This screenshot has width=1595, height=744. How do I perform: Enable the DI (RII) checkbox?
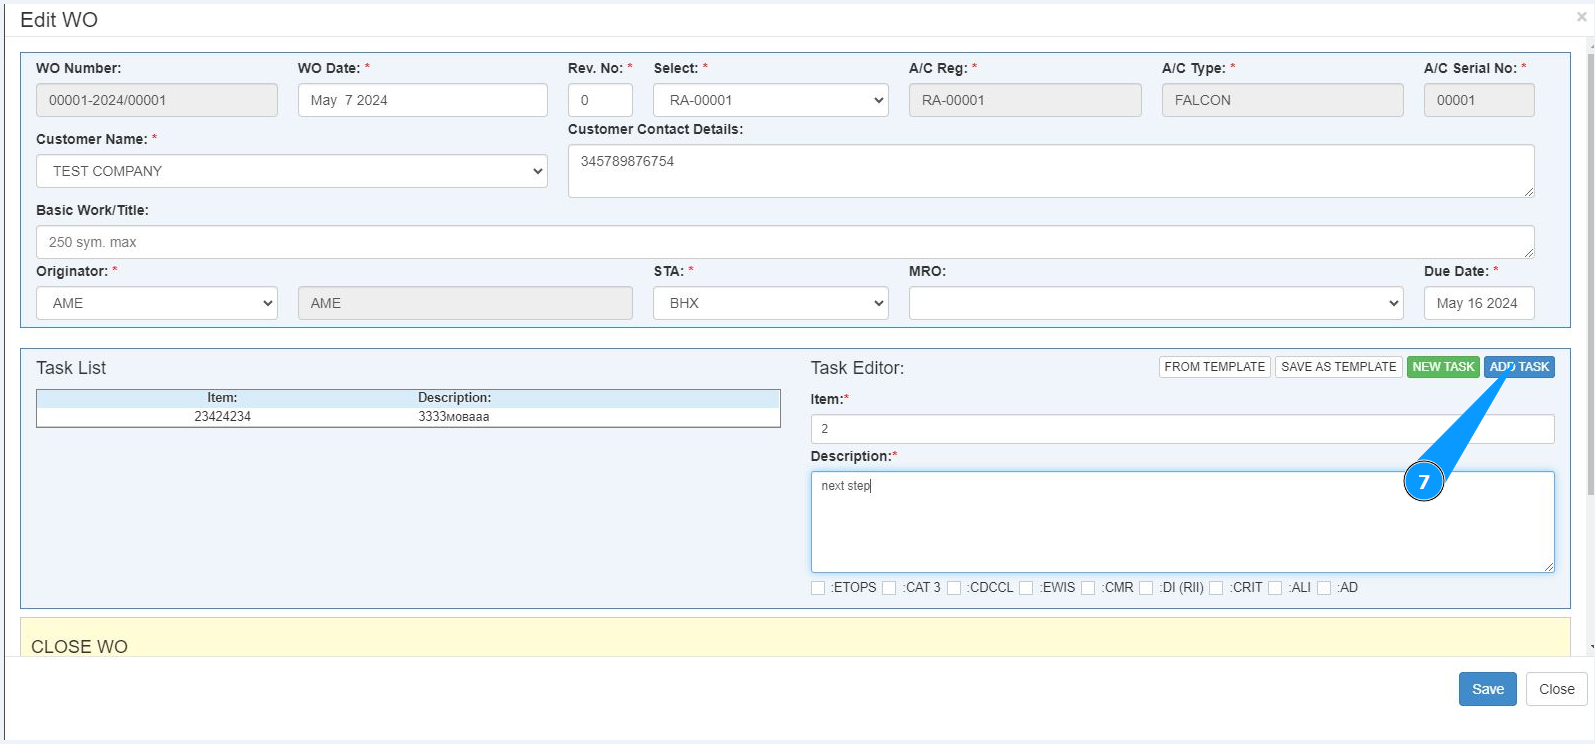coord(1146,588)
